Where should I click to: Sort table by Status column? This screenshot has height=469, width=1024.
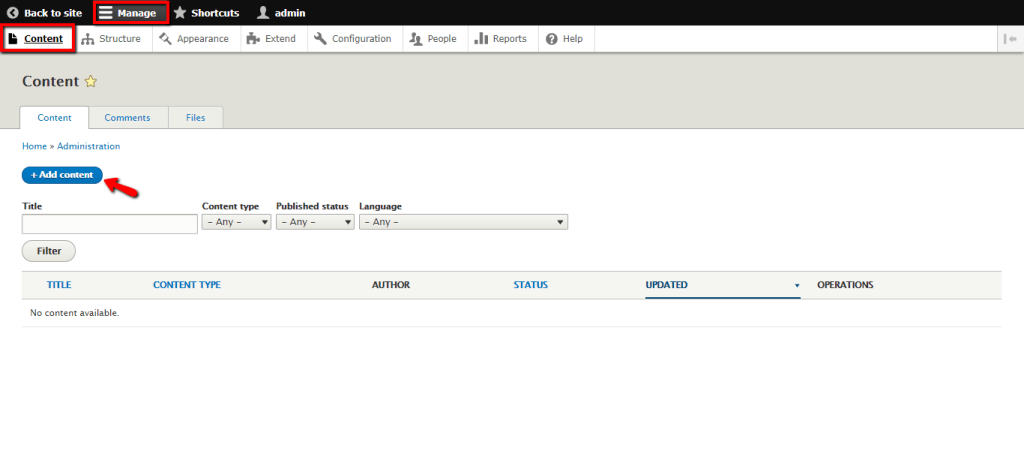531,285
